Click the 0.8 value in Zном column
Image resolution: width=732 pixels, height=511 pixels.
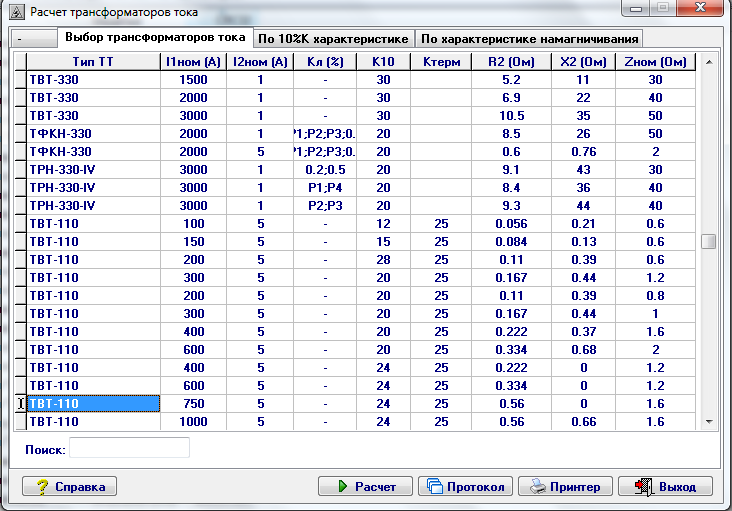click(x=655, y=296)
